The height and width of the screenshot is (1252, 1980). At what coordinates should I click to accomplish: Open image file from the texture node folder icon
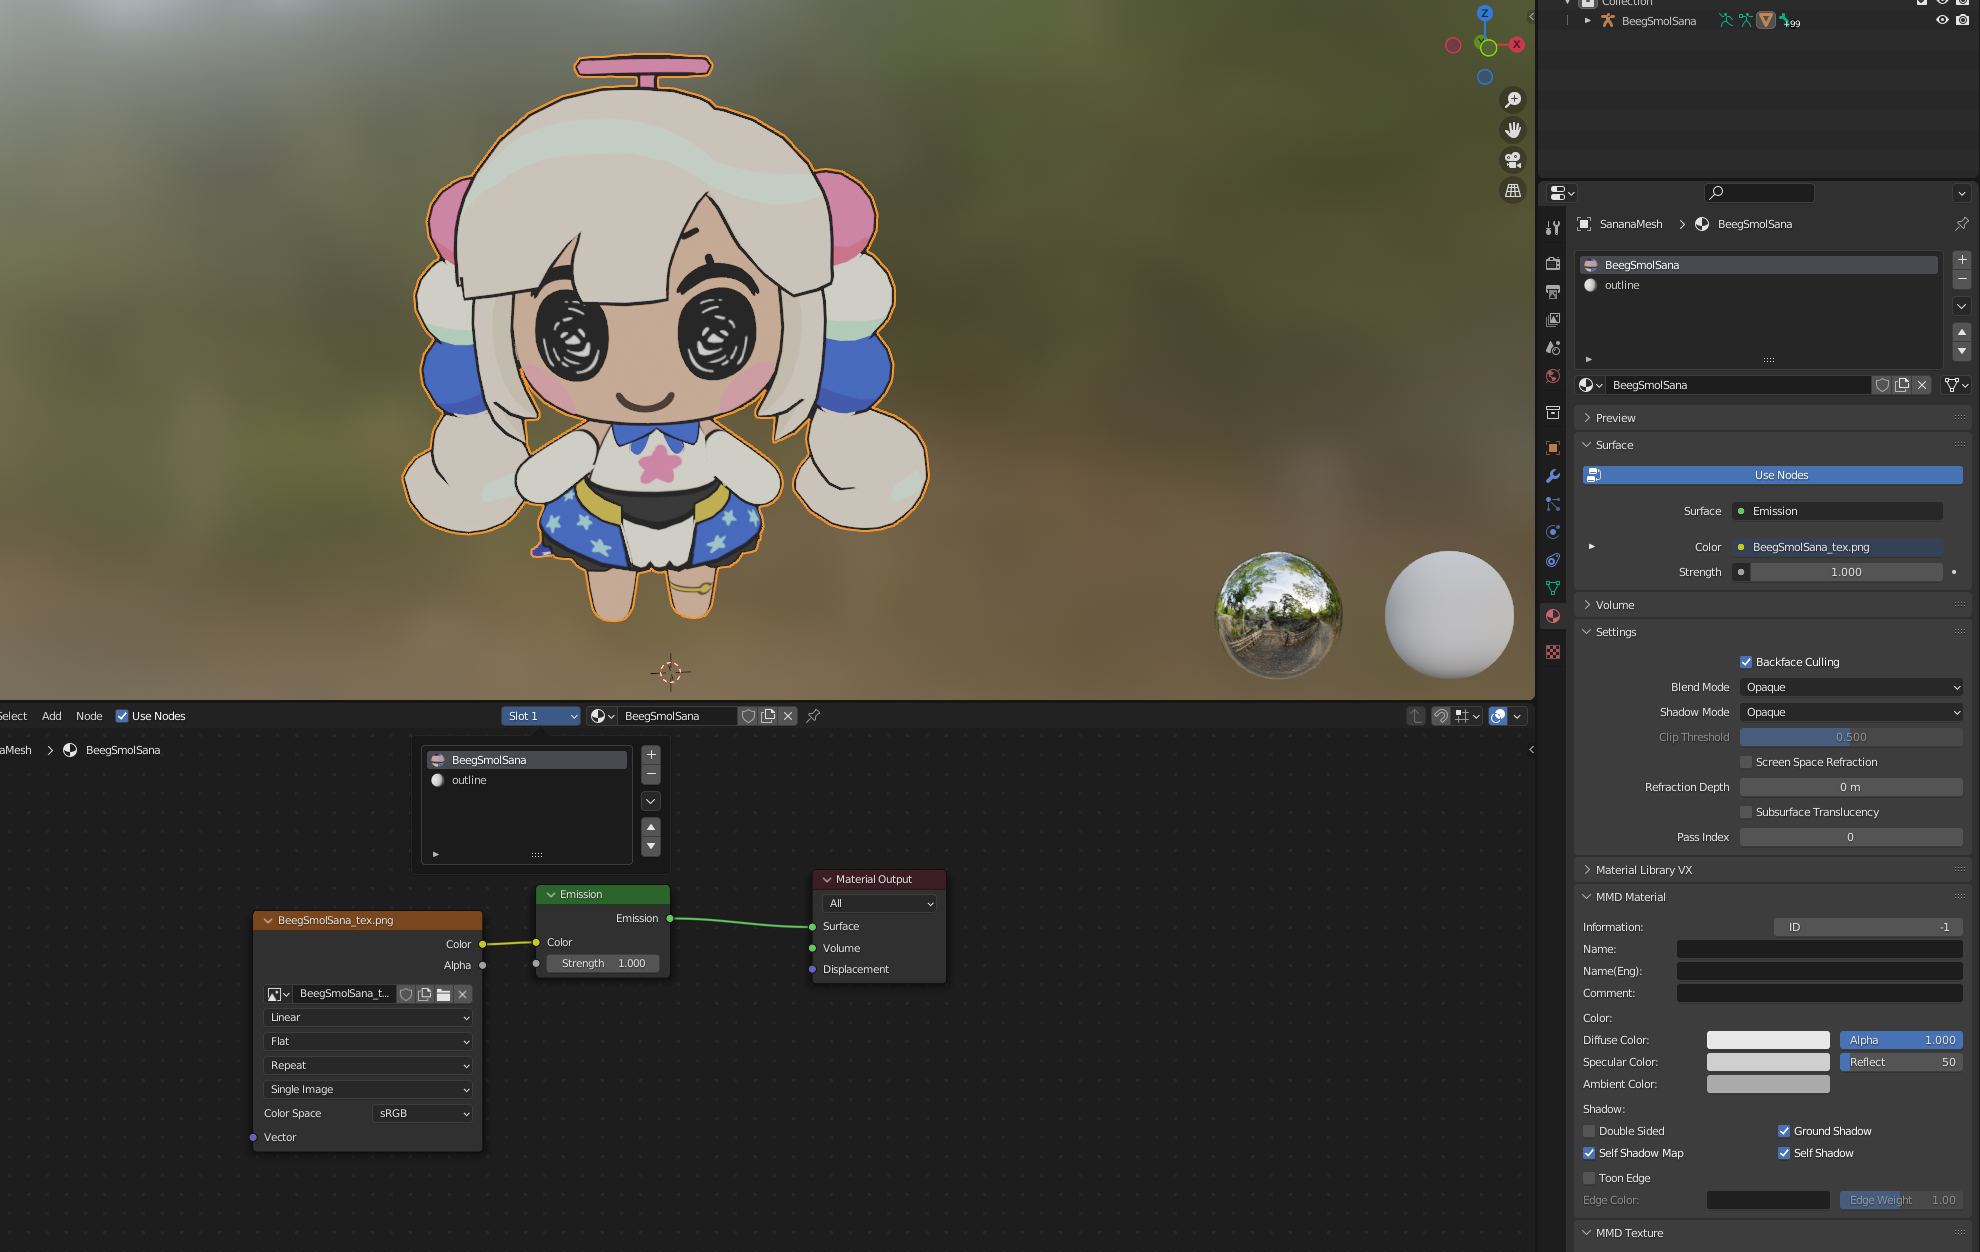coord(443,994)
